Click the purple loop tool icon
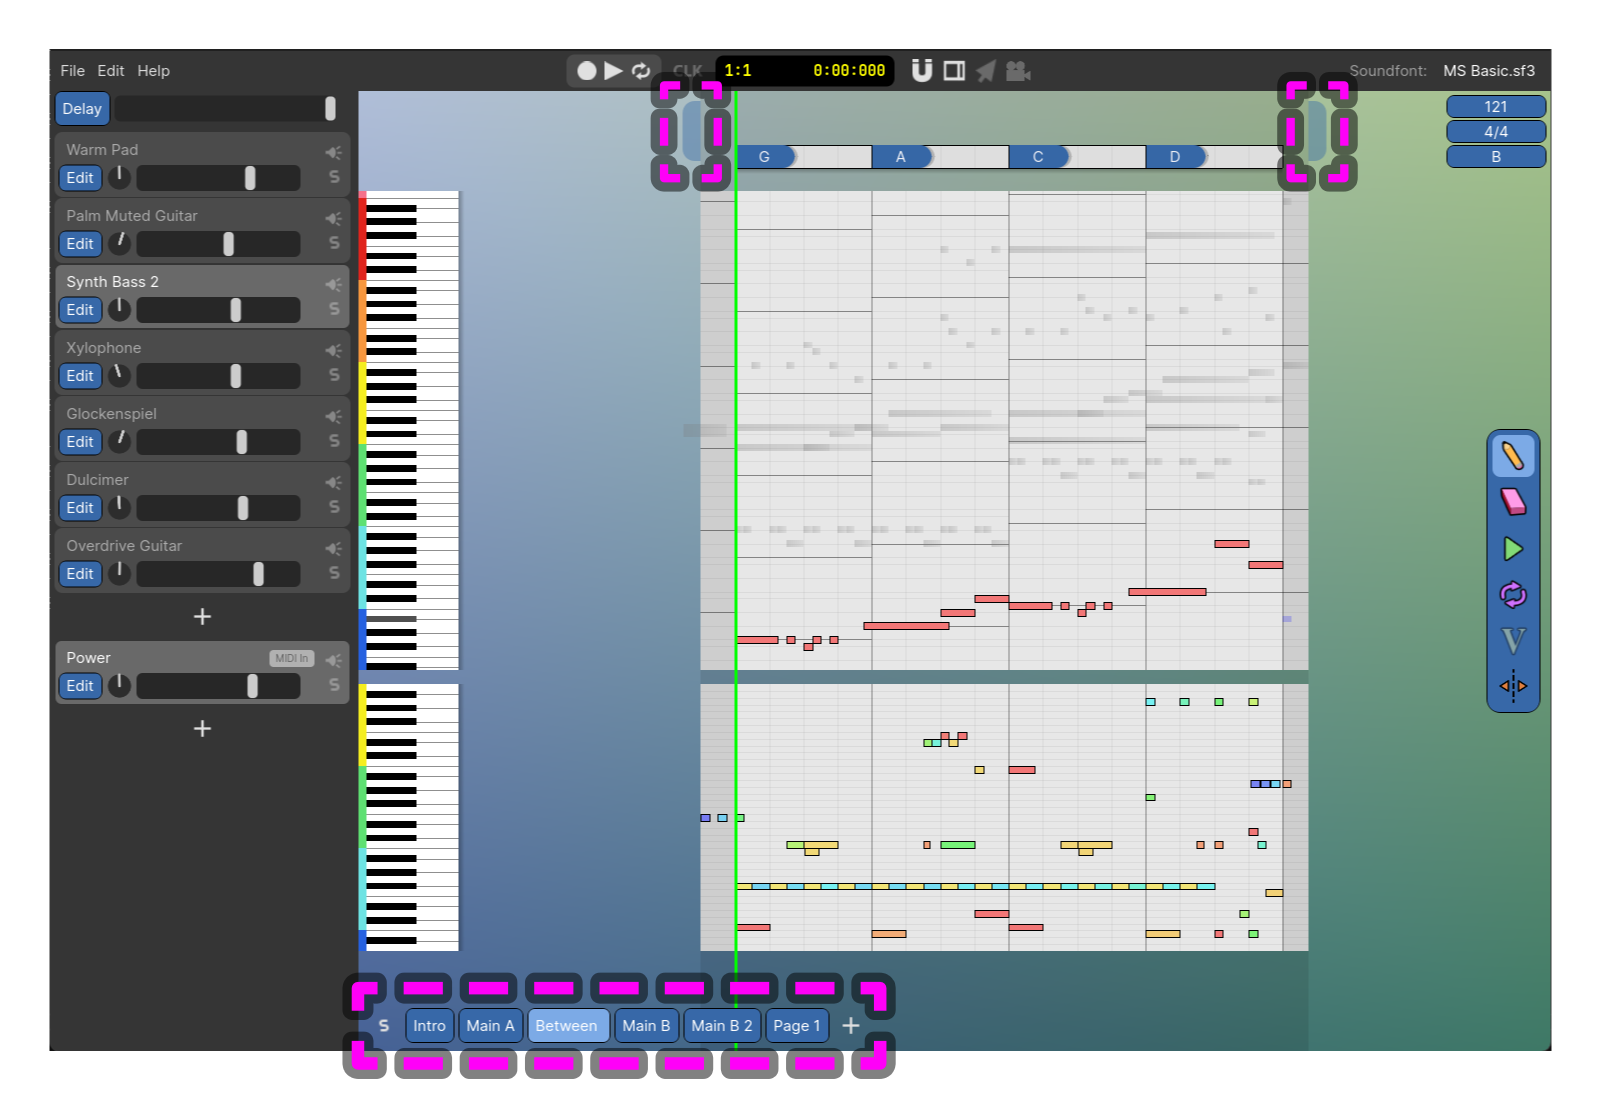Screen dimensions: 1600x1100 coord(1512,595)
